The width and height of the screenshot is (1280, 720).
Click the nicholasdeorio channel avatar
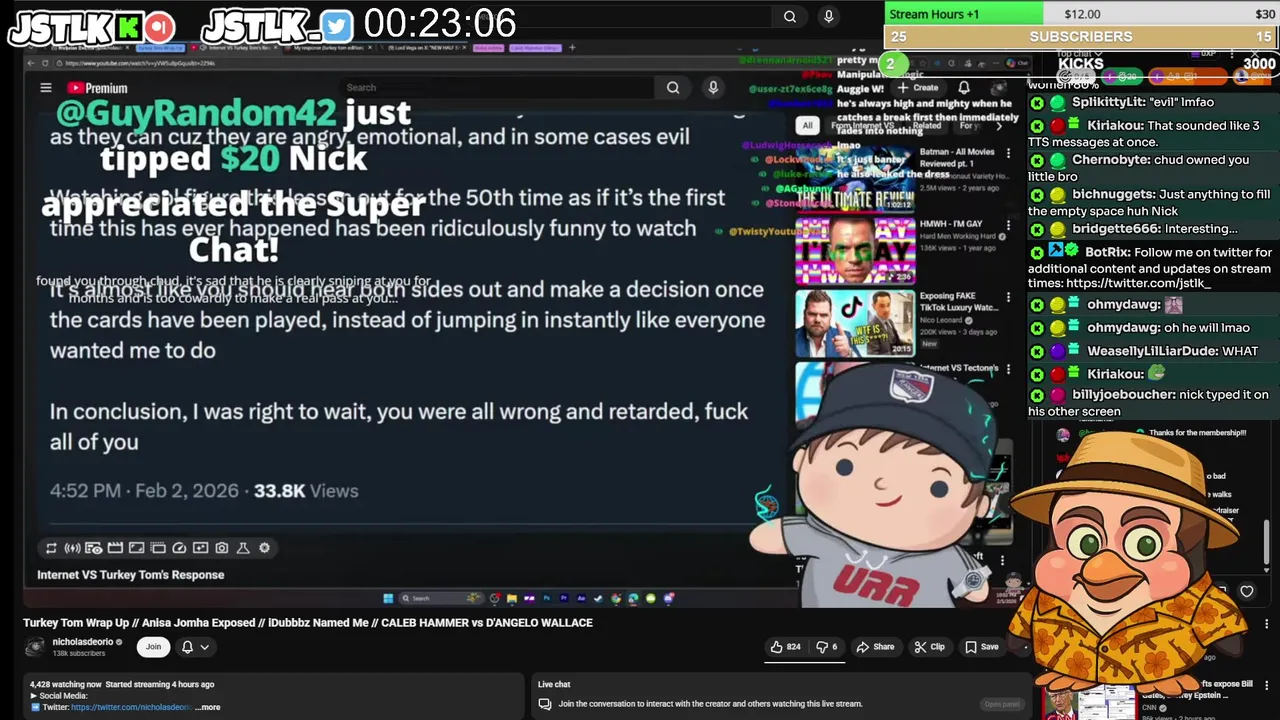coord(36,647)
